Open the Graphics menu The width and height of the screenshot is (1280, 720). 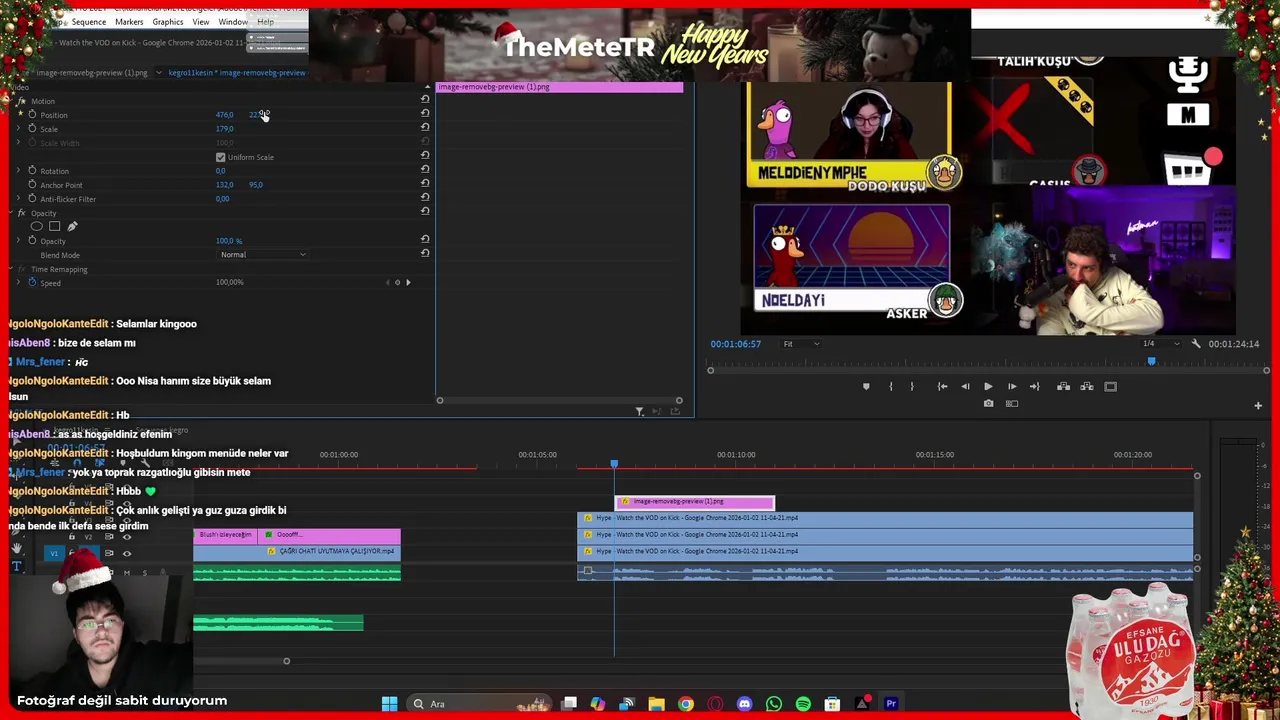click(x=168, y=21)
